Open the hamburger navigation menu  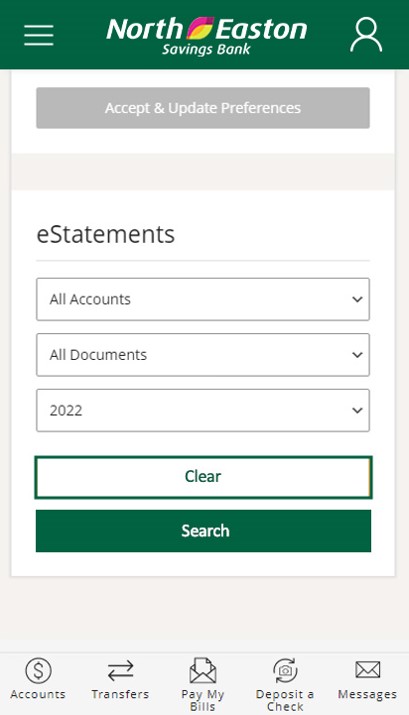click(39, 35)
